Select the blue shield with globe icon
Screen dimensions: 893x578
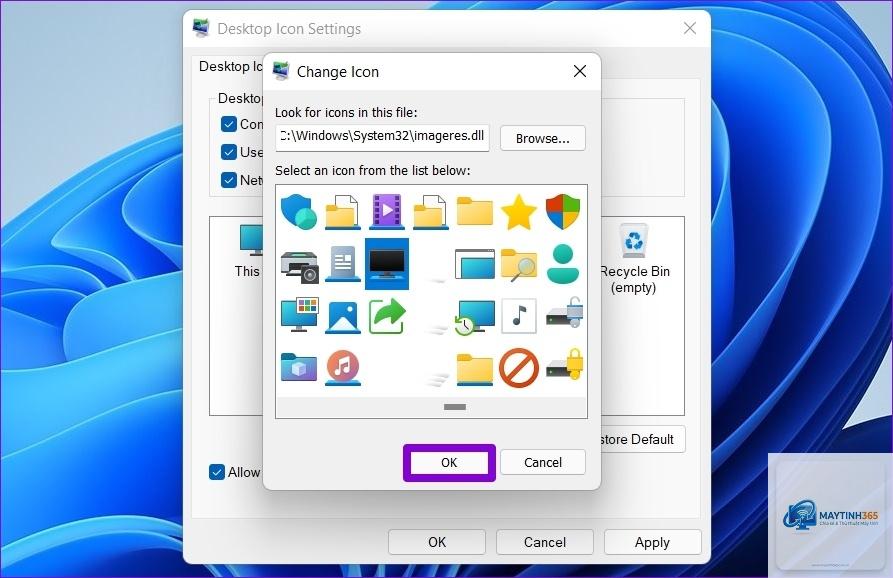point(299,211)
